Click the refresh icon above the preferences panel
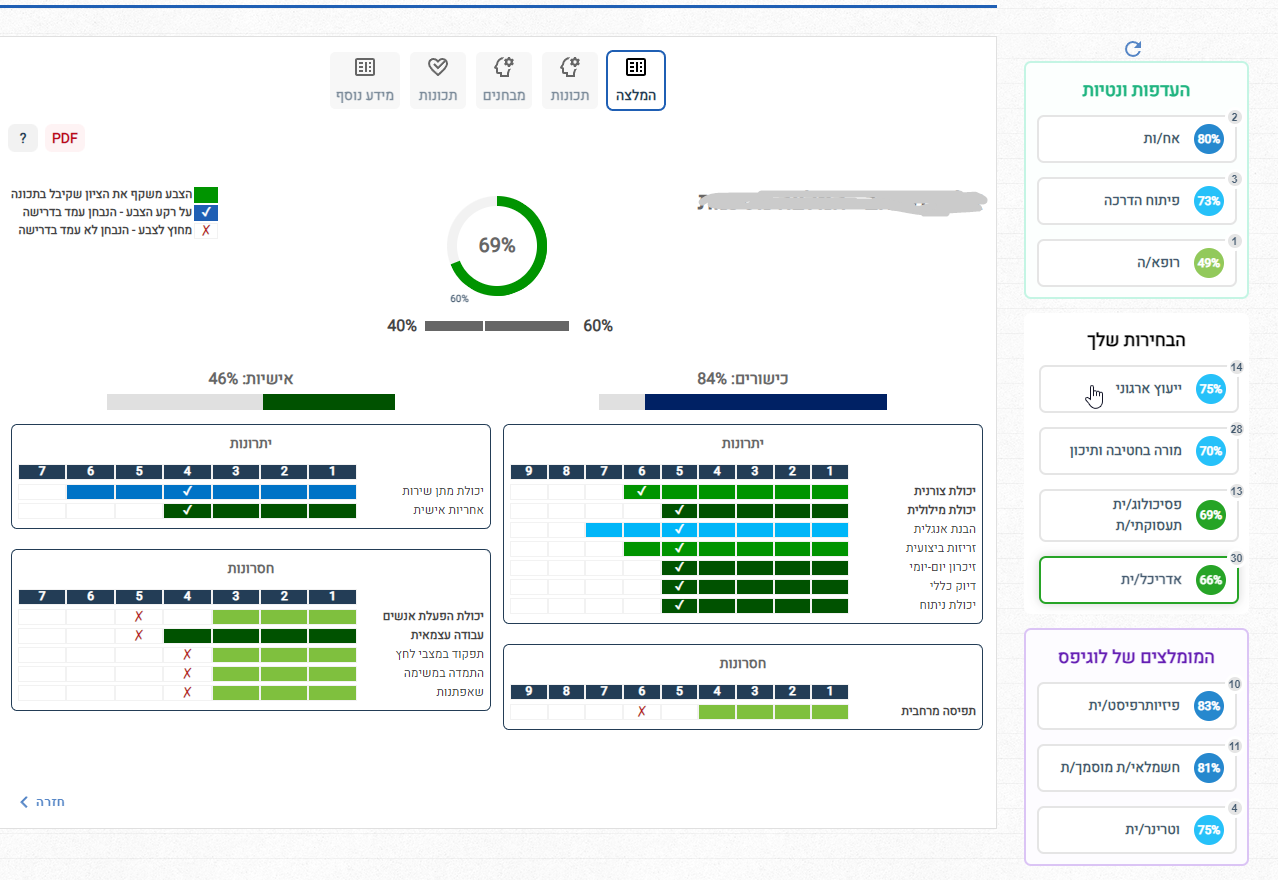This screenshot has height=880, width=1278. click(x=1133, y=49)
